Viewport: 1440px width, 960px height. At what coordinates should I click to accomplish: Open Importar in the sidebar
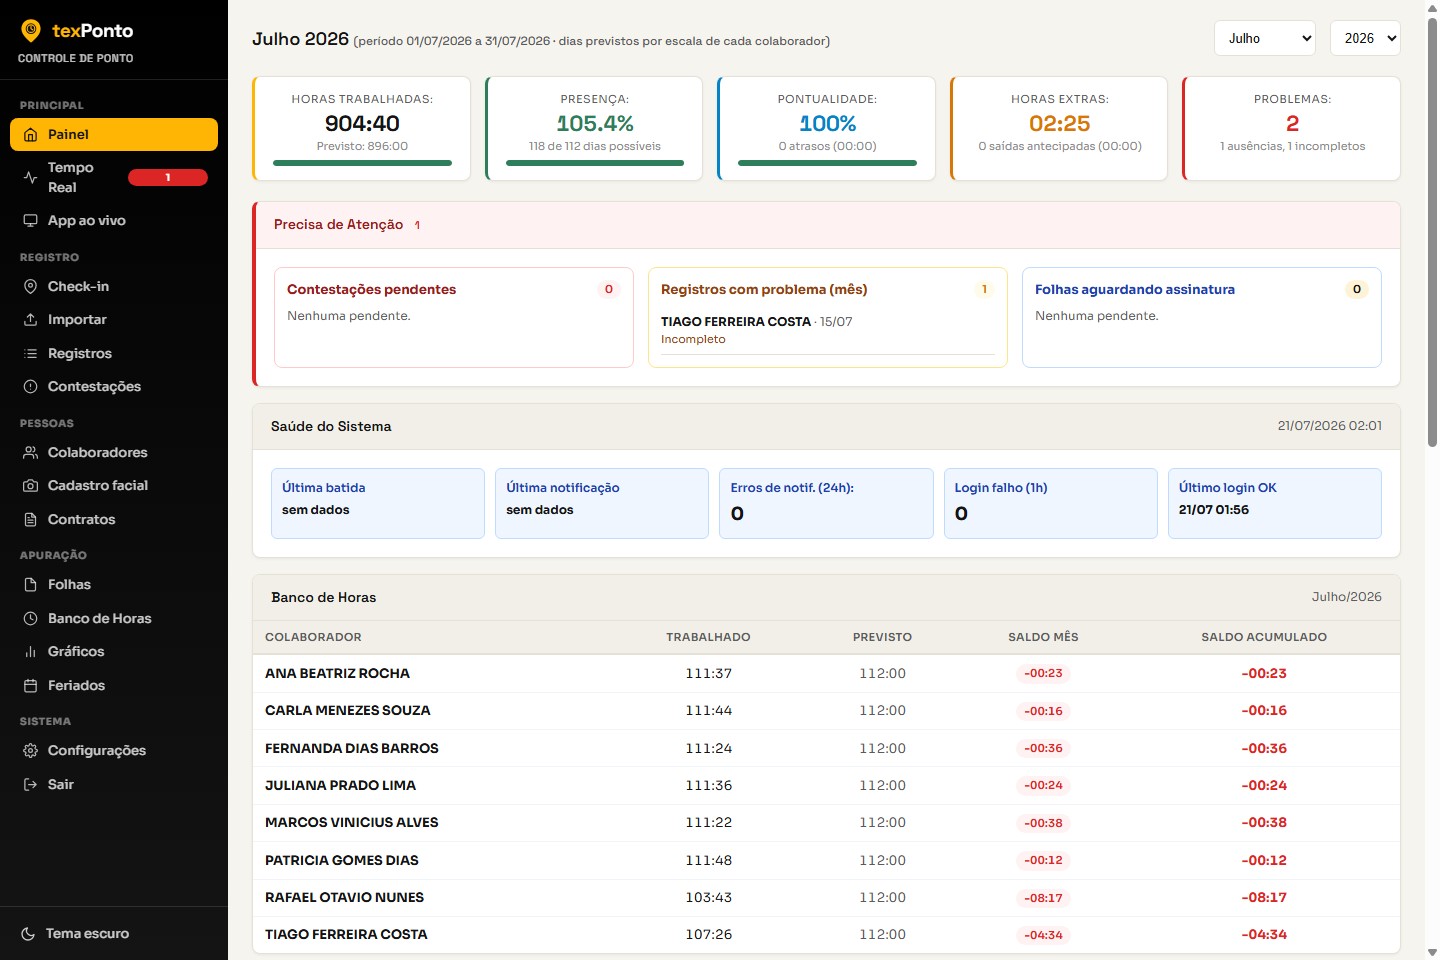(x=114, y=320)
